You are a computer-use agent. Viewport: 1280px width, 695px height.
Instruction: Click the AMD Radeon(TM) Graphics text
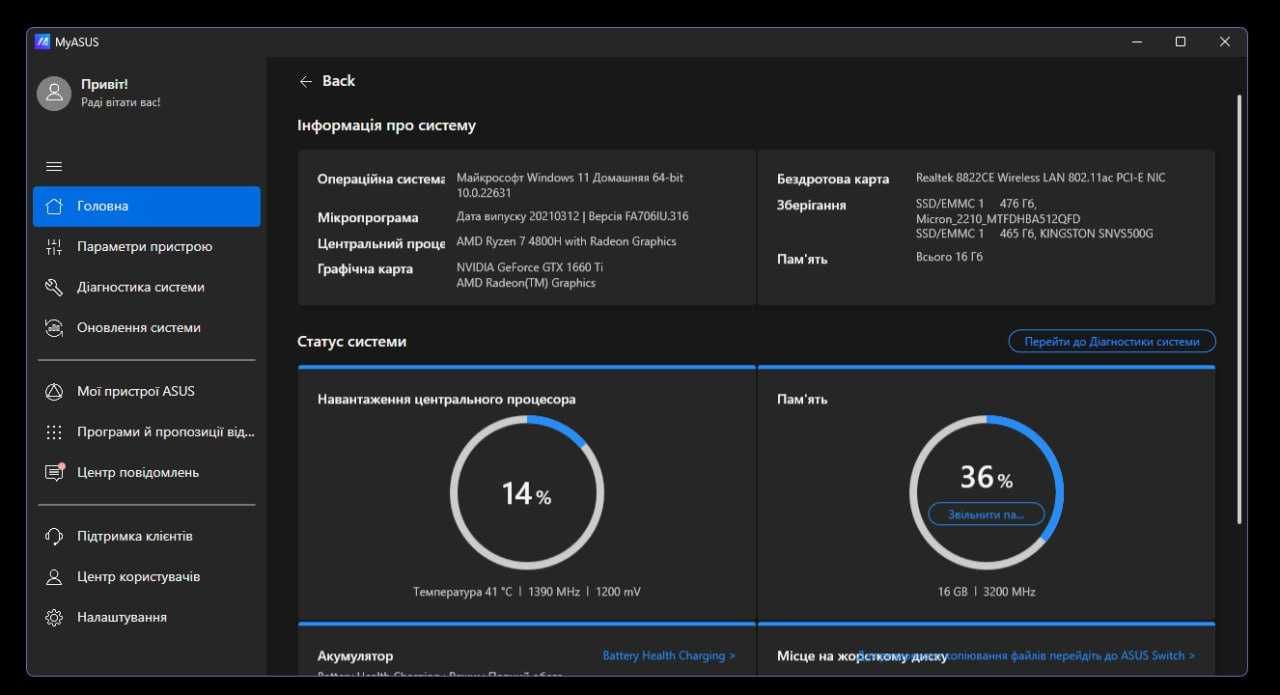(x=526, y=283)
